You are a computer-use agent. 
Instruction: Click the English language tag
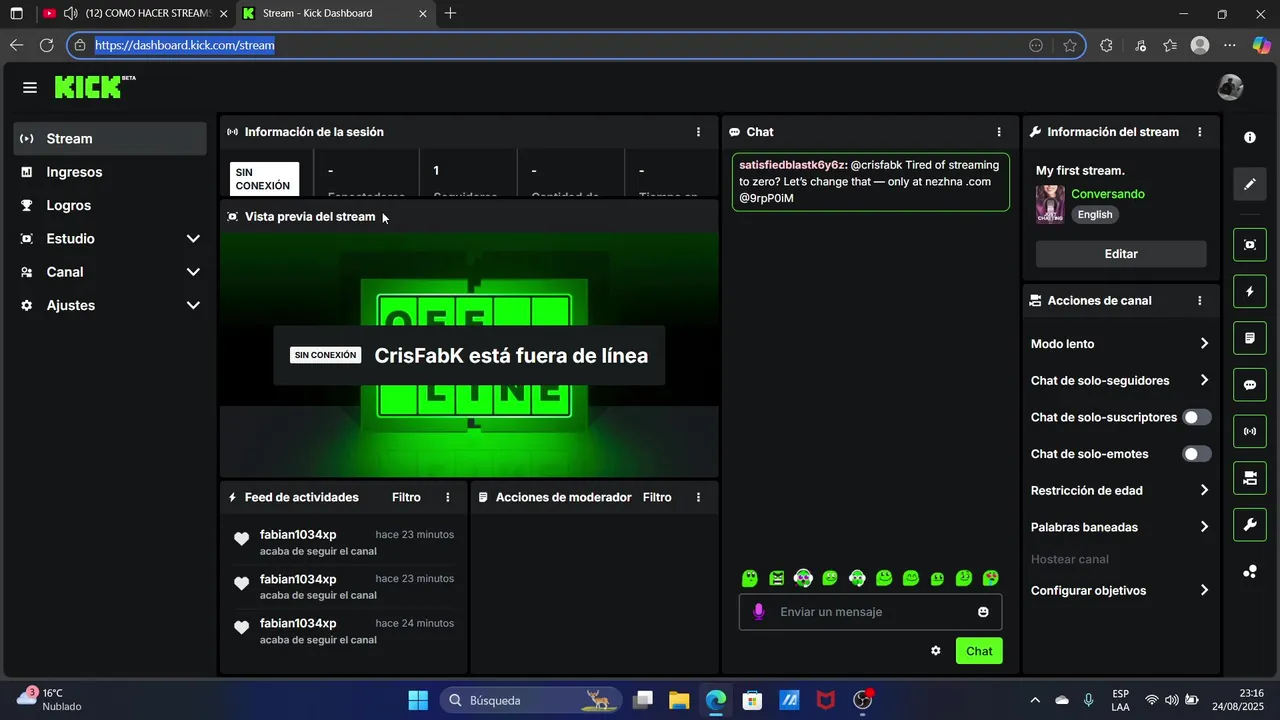coord(1095,215)
